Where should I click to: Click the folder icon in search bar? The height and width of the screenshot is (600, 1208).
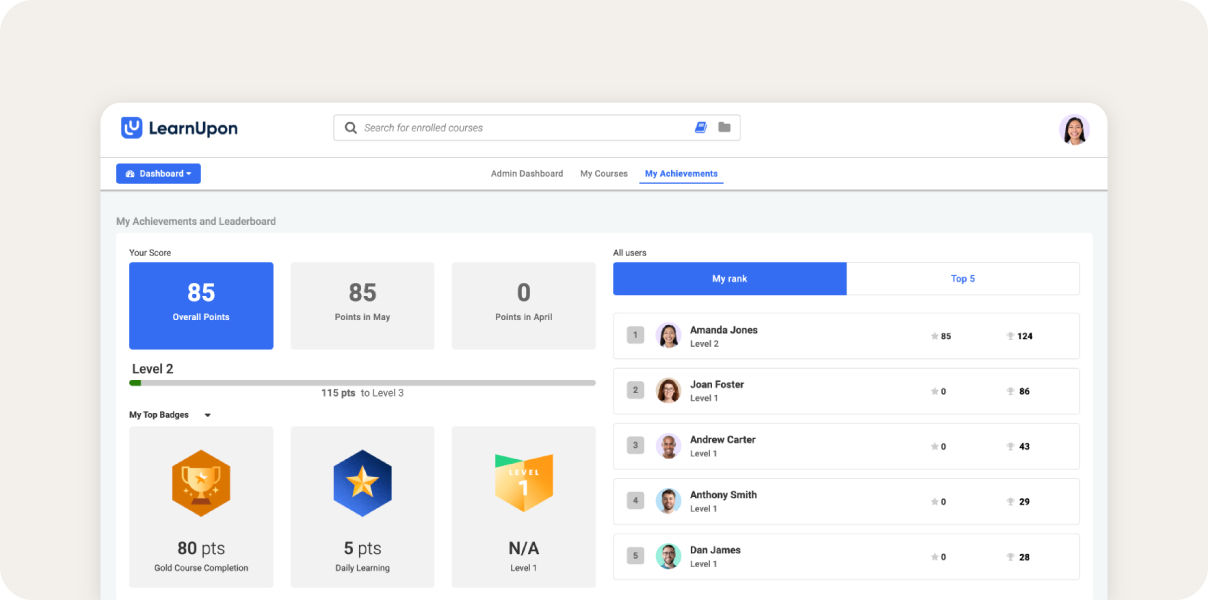click(724, 128)
